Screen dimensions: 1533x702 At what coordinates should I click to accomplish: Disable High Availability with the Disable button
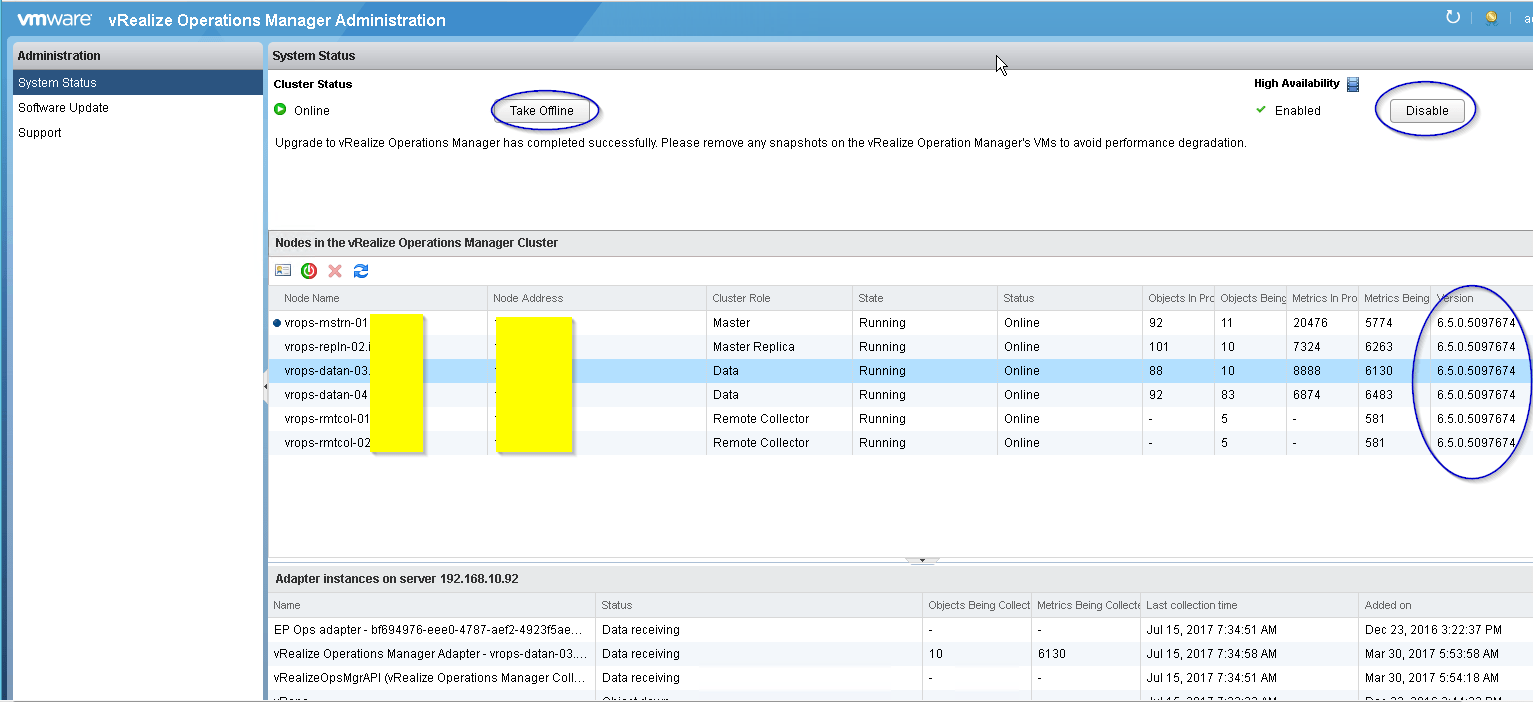click(x=1426, y=111)
